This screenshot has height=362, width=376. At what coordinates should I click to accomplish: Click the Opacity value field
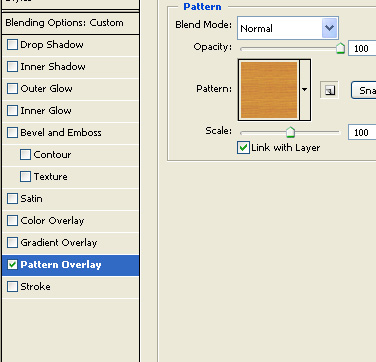[x=362, y=49]
